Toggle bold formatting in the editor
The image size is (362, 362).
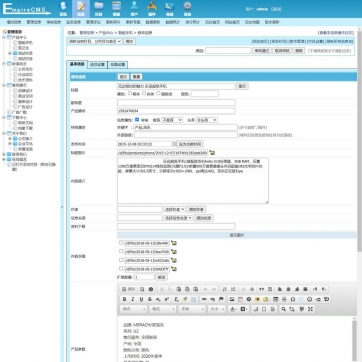tap(124, 299)
